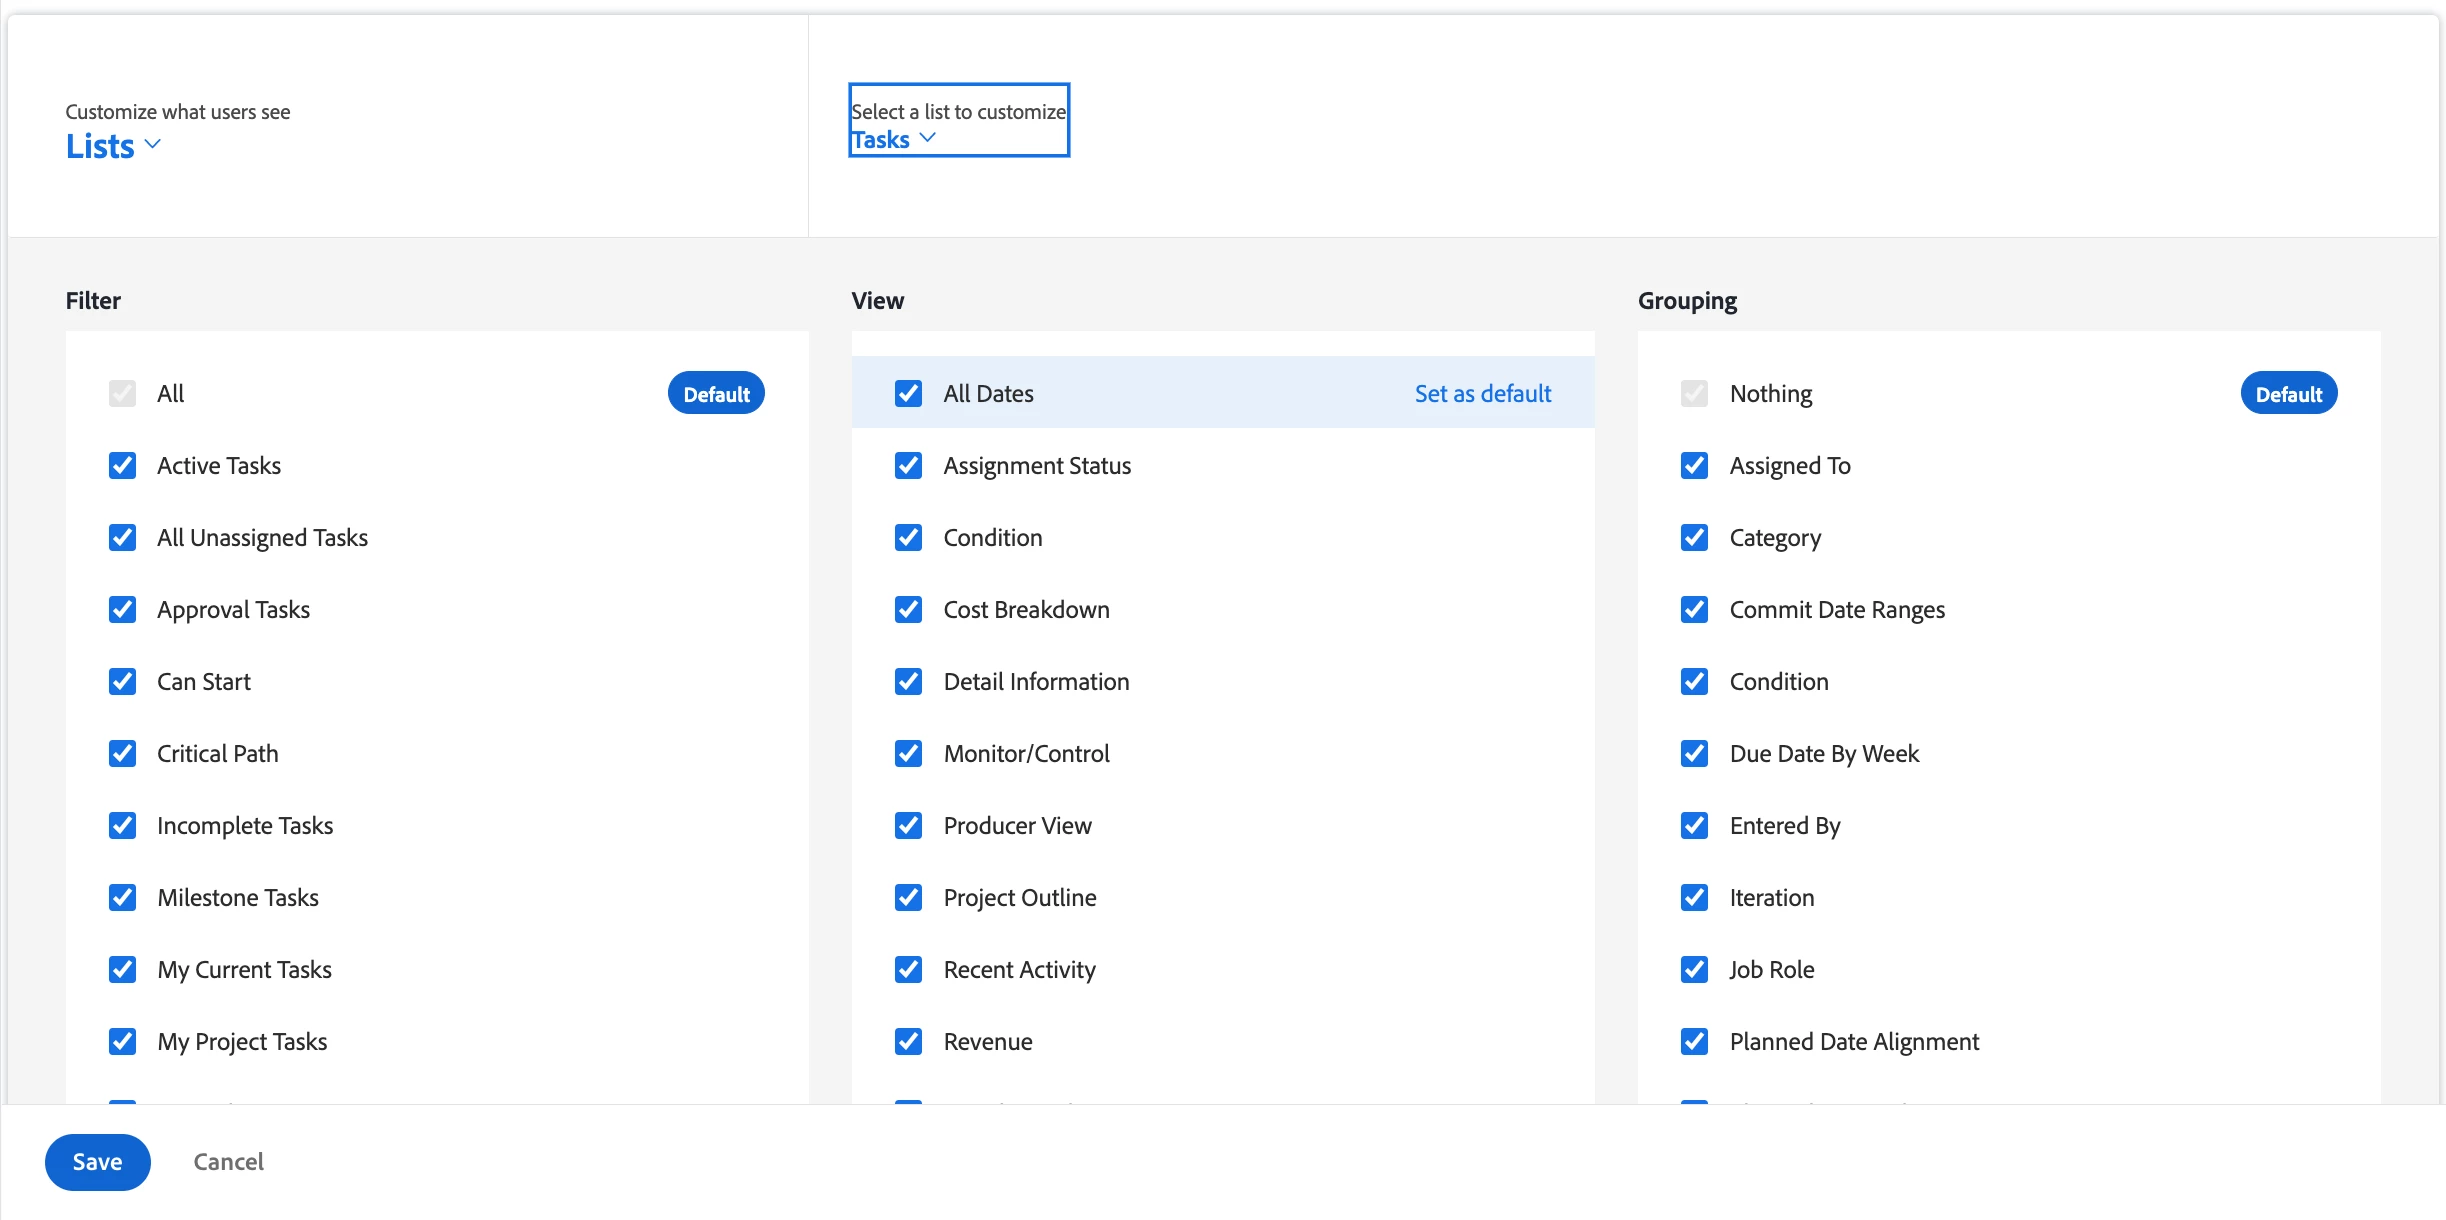Viewport: 2446px width, 1220px height.
Task: Click the Default badge beside Nothing grouping
Action: pos(2288,394)
